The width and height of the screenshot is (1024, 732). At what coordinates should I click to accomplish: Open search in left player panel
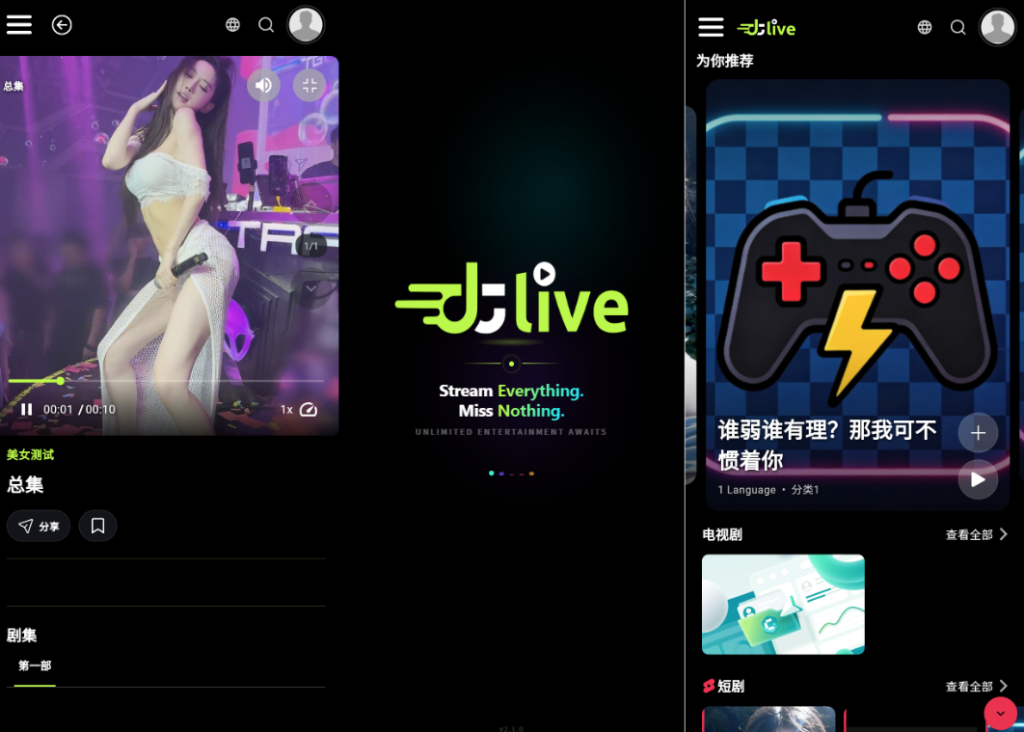(x=266, y=25)
